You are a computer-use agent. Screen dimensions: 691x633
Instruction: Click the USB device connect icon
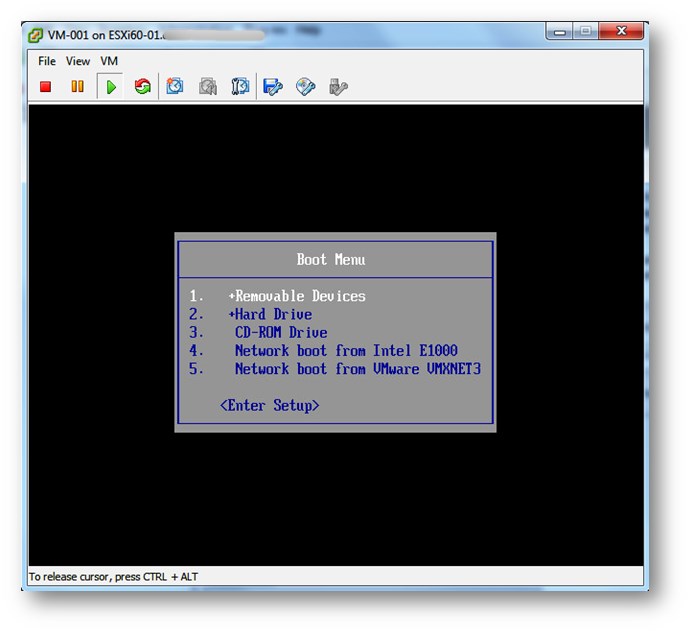[x=338, y=87]
